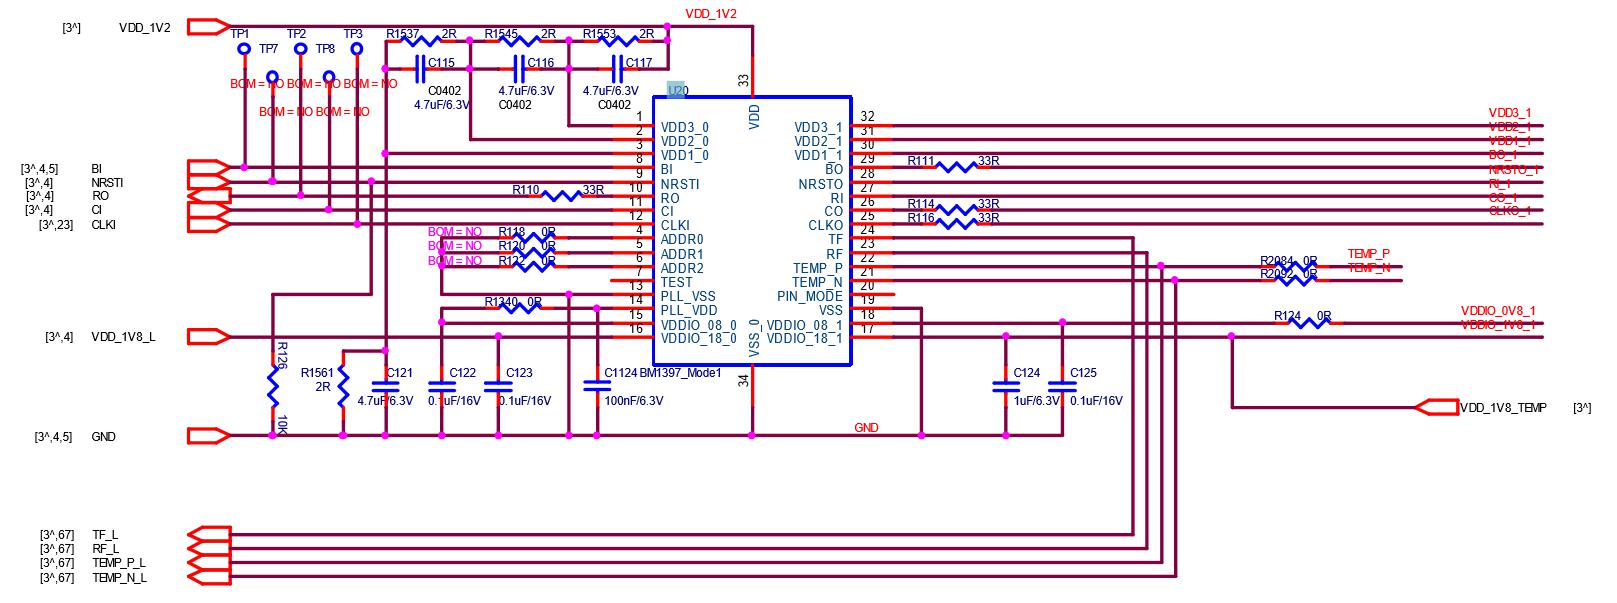Click the TP1 test point circle
1617x603 pixels.
243,48
